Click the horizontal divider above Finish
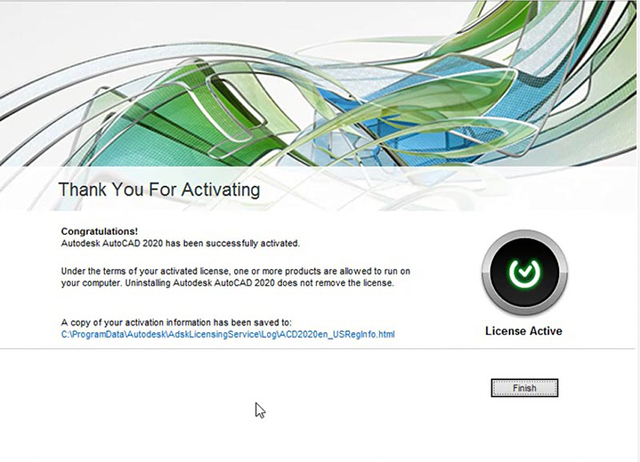 tap(320, 350)
